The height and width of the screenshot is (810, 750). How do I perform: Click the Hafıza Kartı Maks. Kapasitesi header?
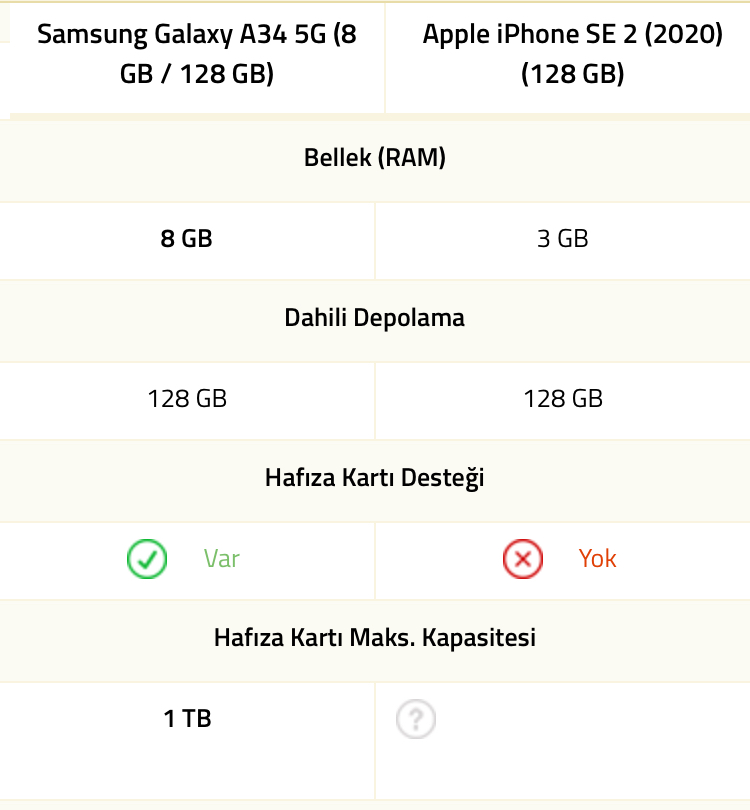tap(375, 637)
